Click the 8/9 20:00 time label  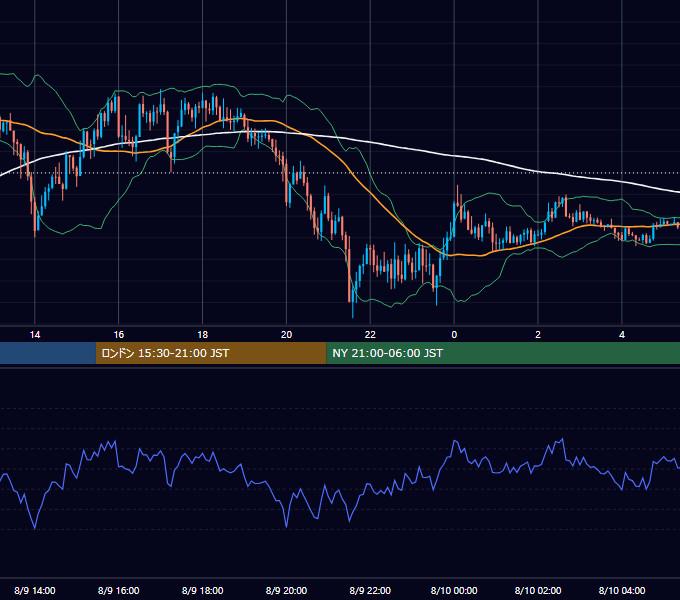click(286, 590)
